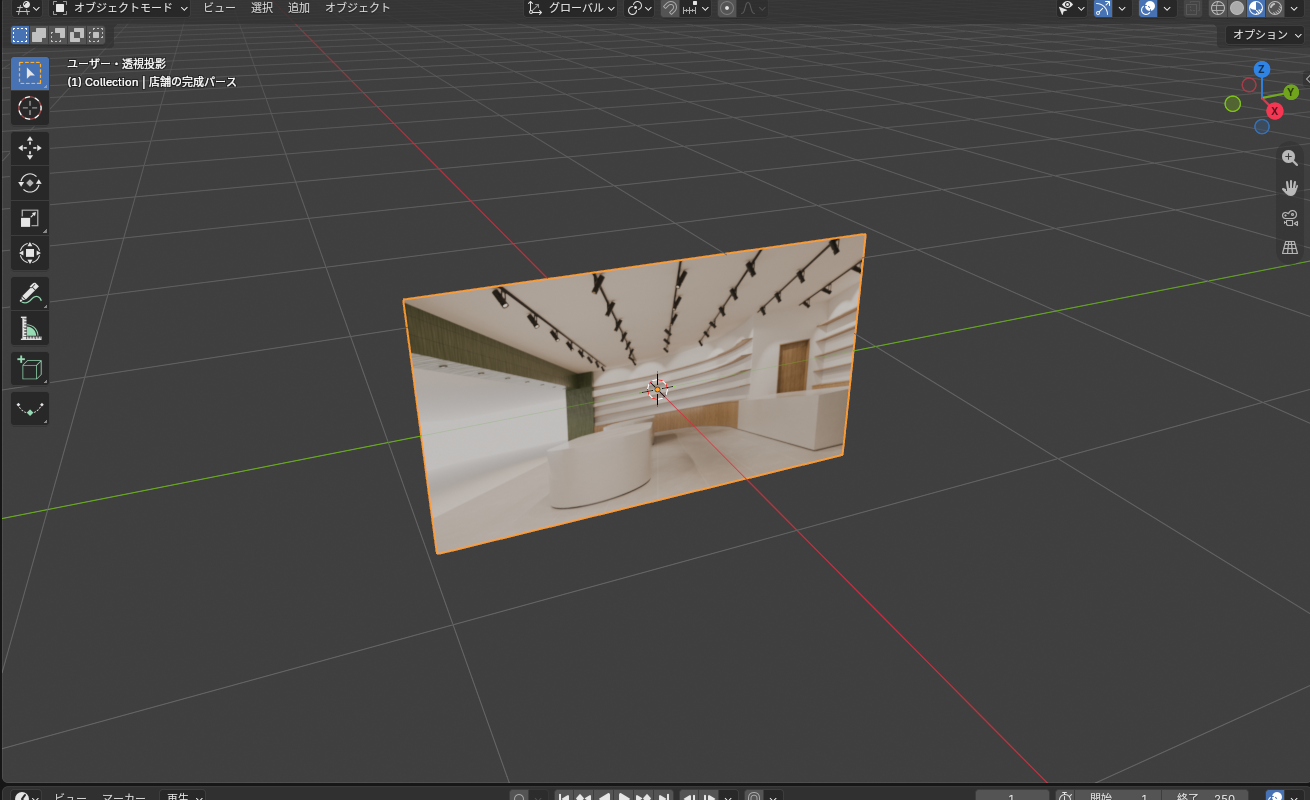This screenshot has width=1310, height=800.
Task: Open the オブジェクトモード mode dropdown
Action: click(x=120, y=8)
